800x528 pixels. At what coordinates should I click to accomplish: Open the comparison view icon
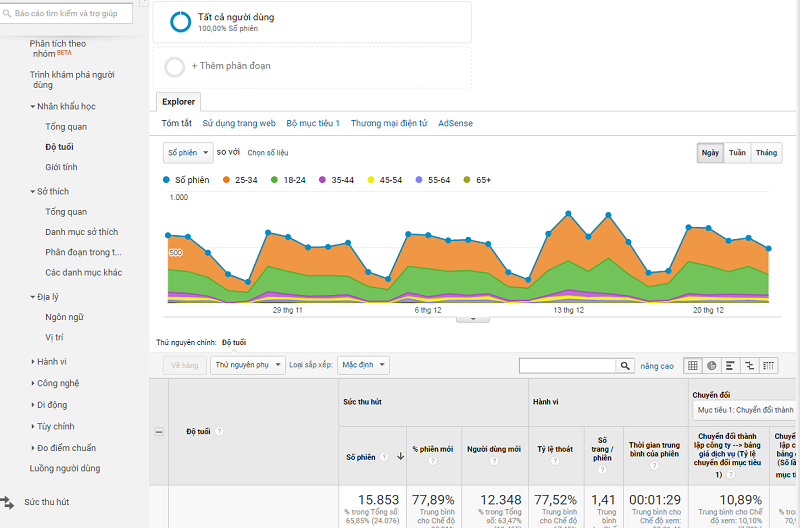[x=749, y=366]
